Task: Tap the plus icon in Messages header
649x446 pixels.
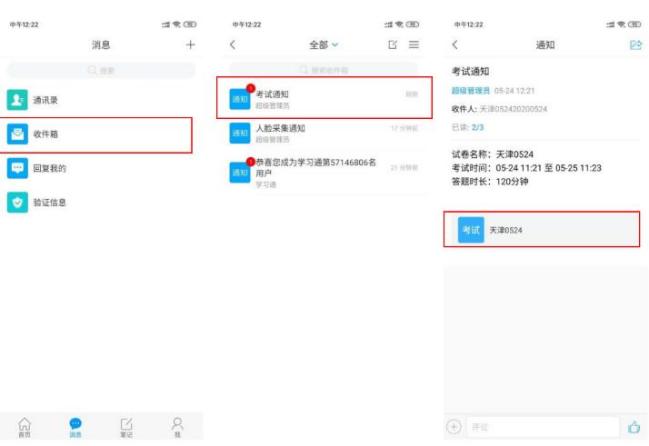Action: (x=190, y=45)
